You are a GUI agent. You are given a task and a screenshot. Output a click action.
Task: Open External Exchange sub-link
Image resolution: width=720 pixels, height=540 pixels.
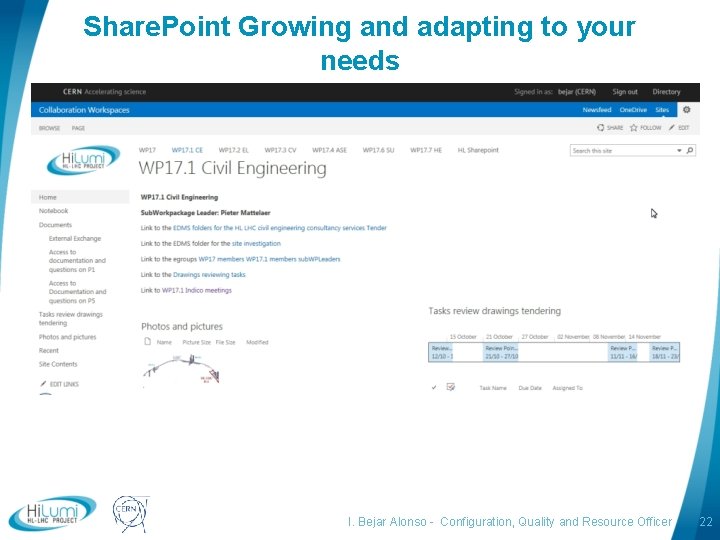(x=75, y=238)
